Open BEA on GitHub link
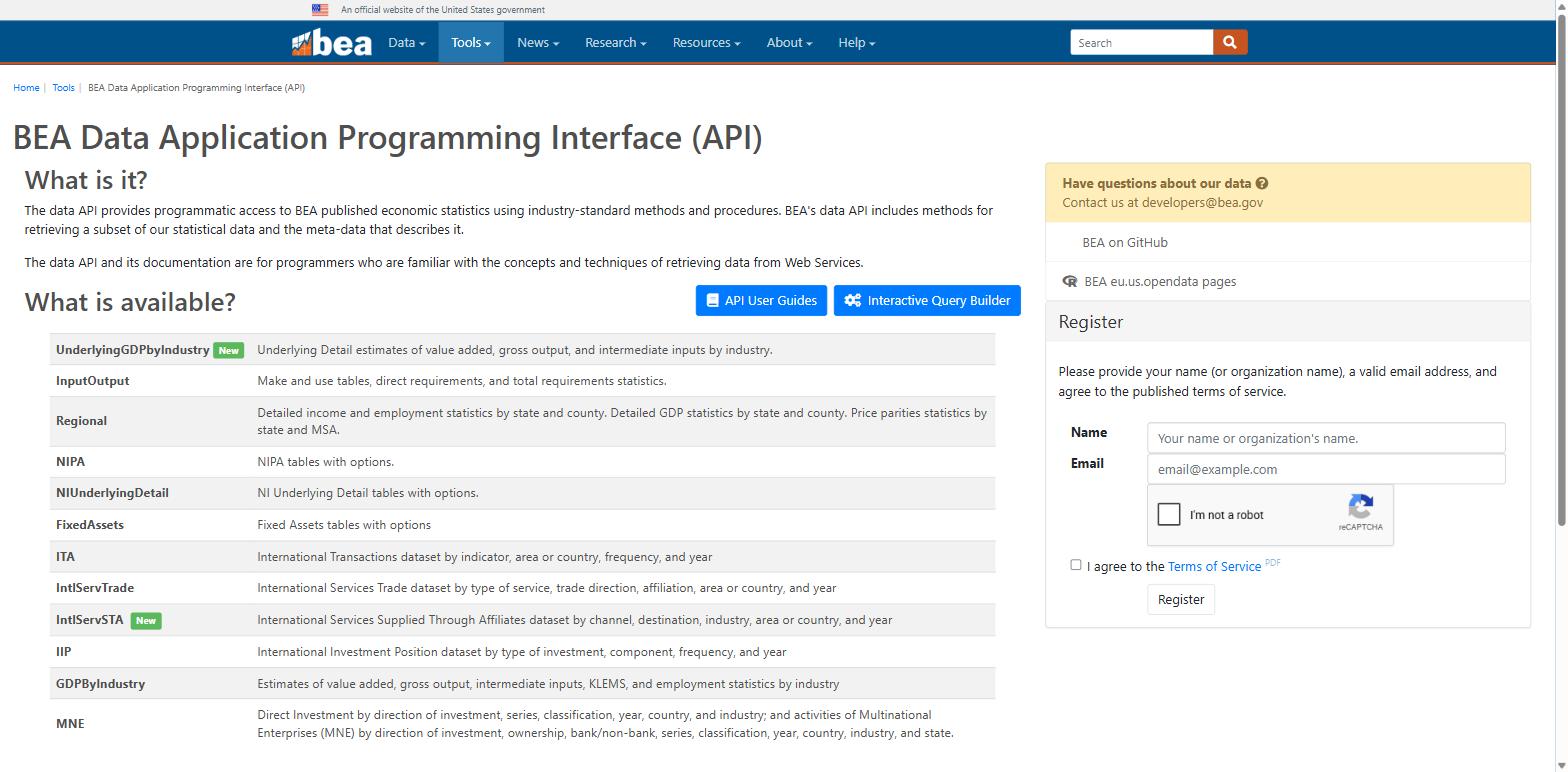This screenshot has width=1568, height=772. (x=1125, y=243)
